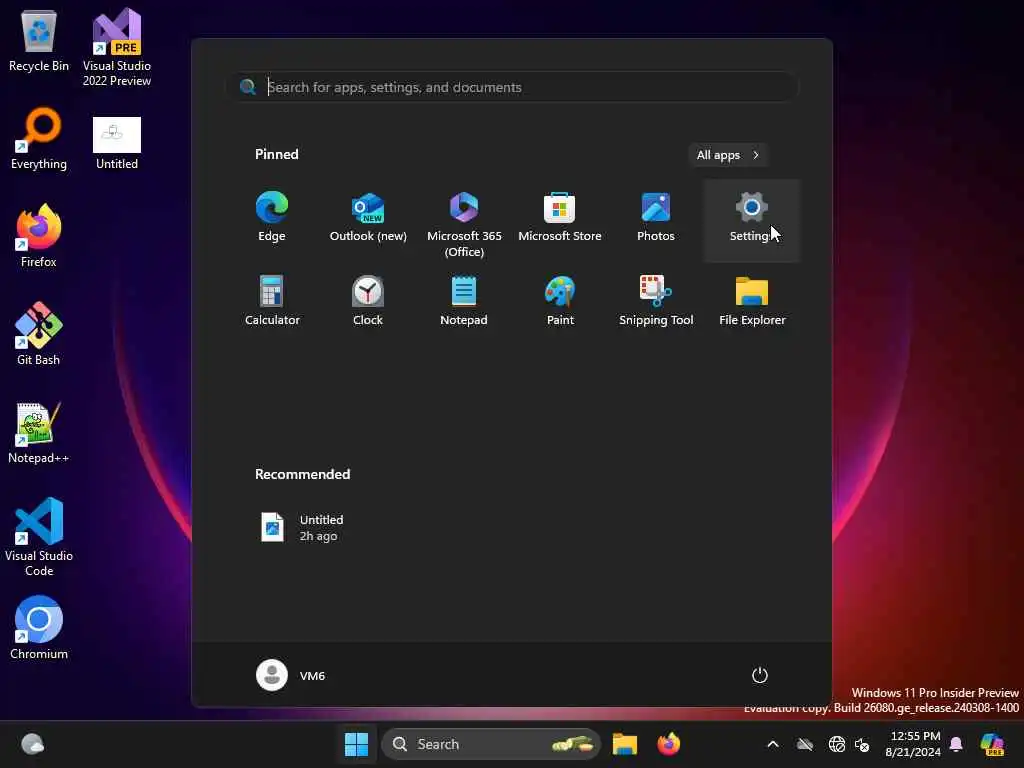Open the Calculator app
Image resolution: width=1024 pixels, height=768 pixels.
[272, 300]
